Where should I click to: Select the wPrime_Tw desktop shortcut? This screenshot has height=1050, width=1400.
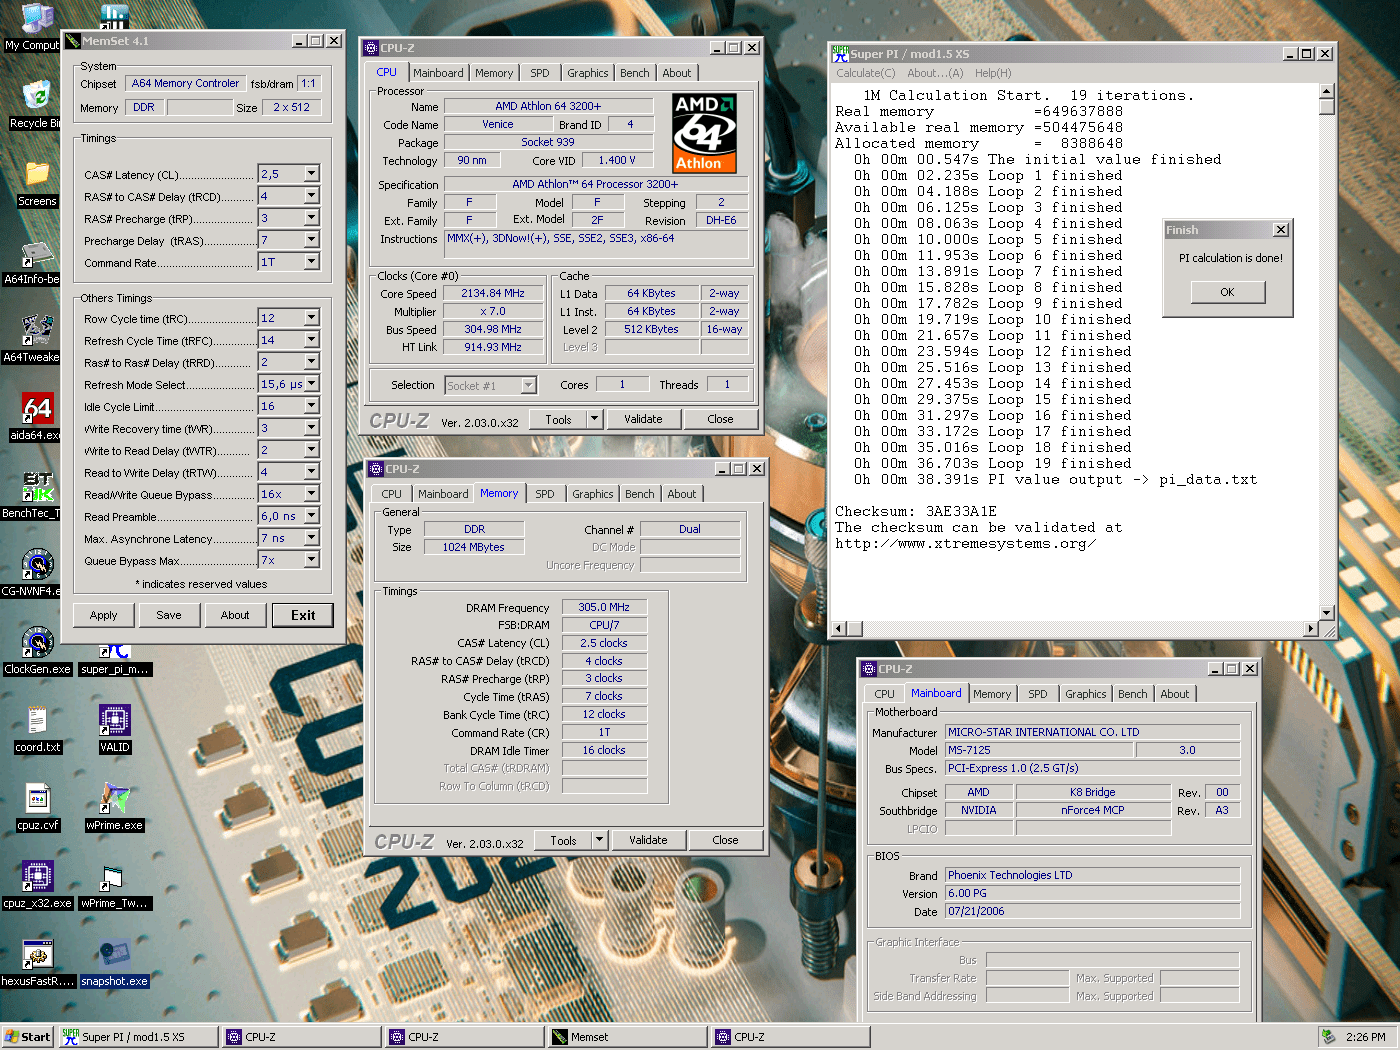pyautogui.click(x=115, y=880)
